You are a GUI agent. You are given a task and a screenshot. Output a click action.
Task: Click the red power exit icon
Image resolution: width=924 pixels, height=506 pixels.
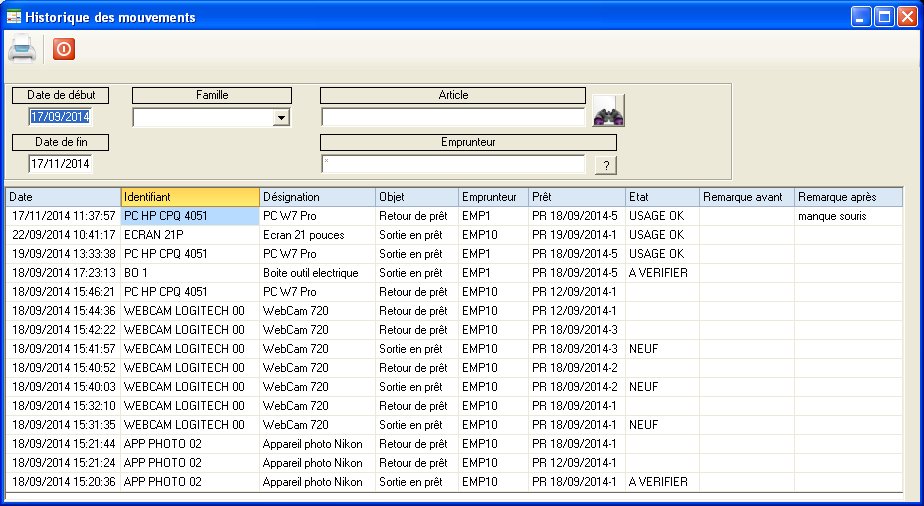63,49
